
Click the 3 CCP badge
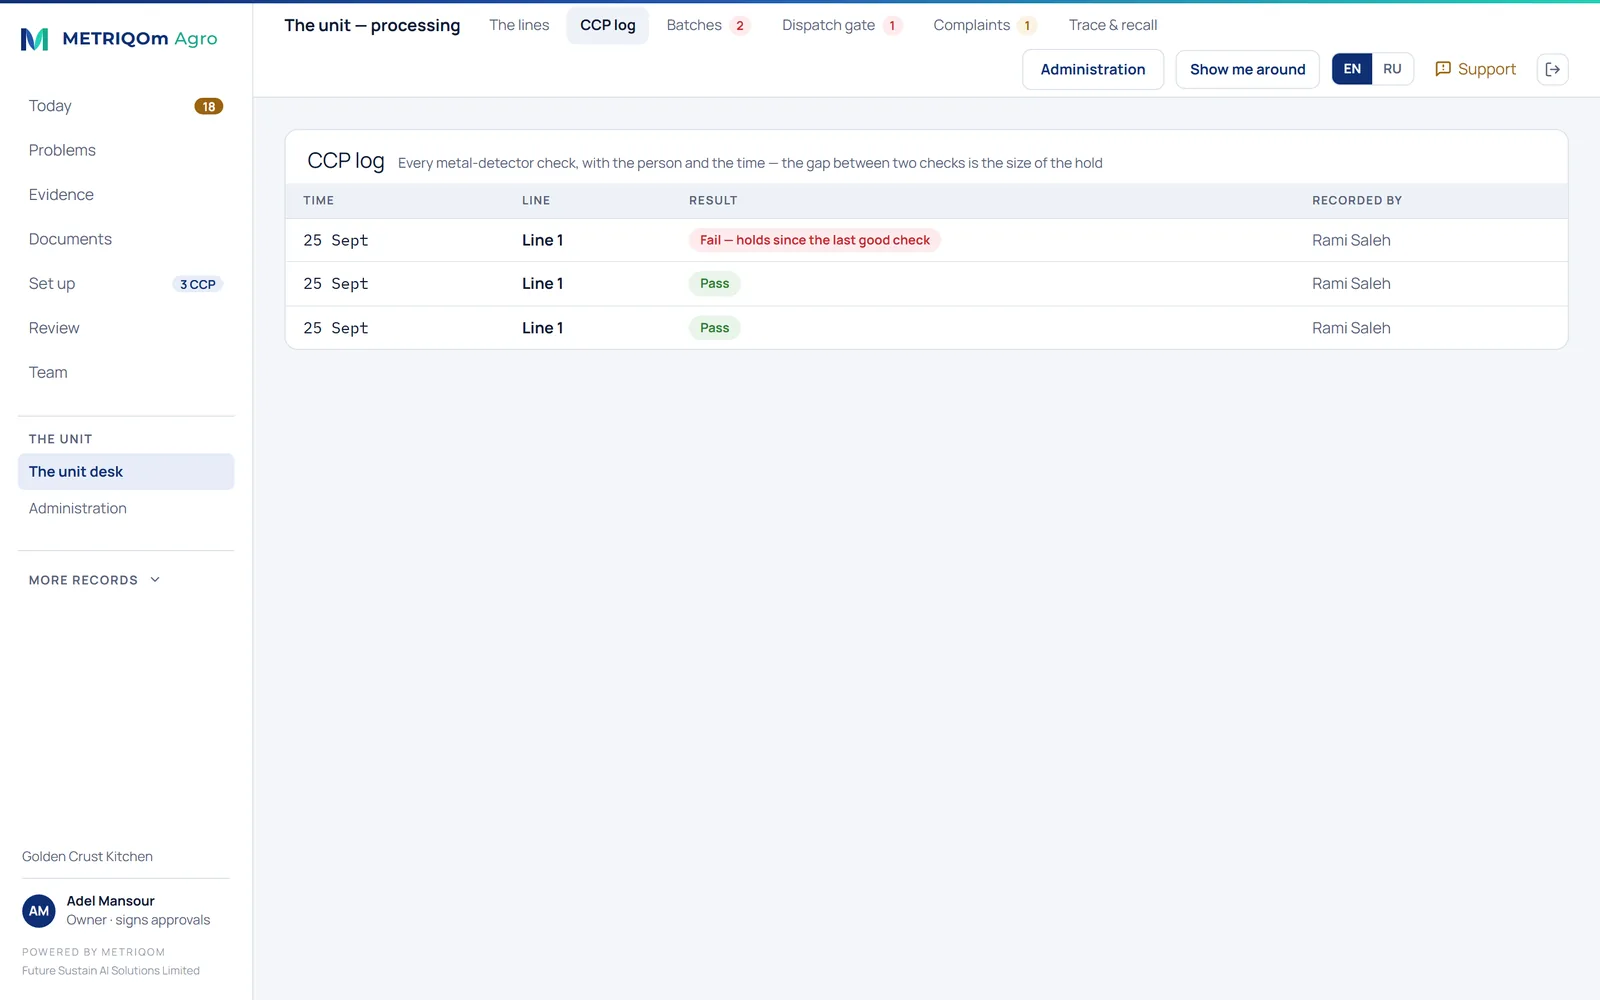pyautogui.click(x=198, y=284)
